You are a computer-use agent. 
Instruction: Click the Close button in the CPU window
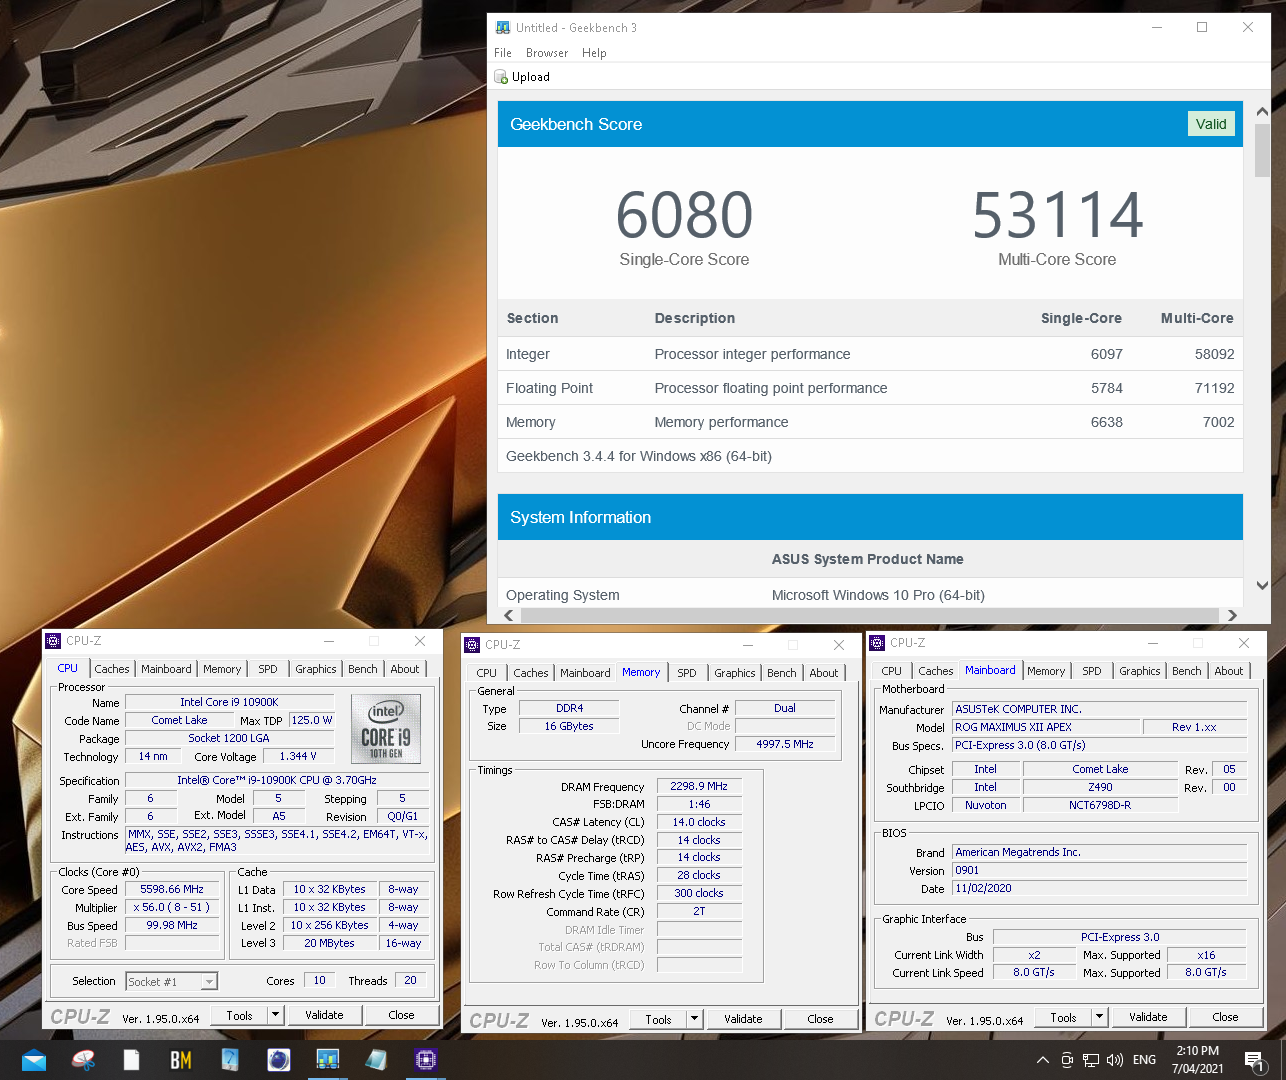pyautogui.click(x=401, y=1015)
